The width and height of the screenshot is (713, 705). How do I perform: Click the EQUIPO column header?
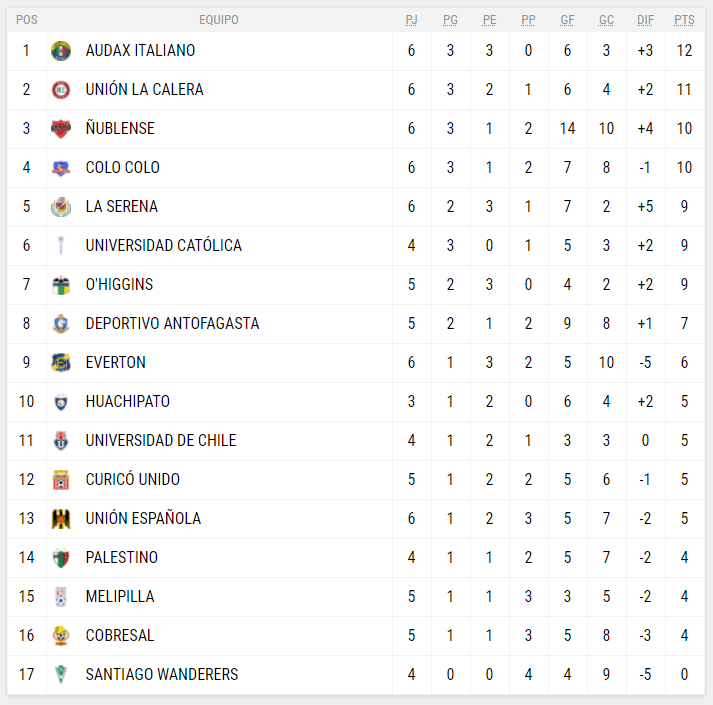click(x=219, y=20)
